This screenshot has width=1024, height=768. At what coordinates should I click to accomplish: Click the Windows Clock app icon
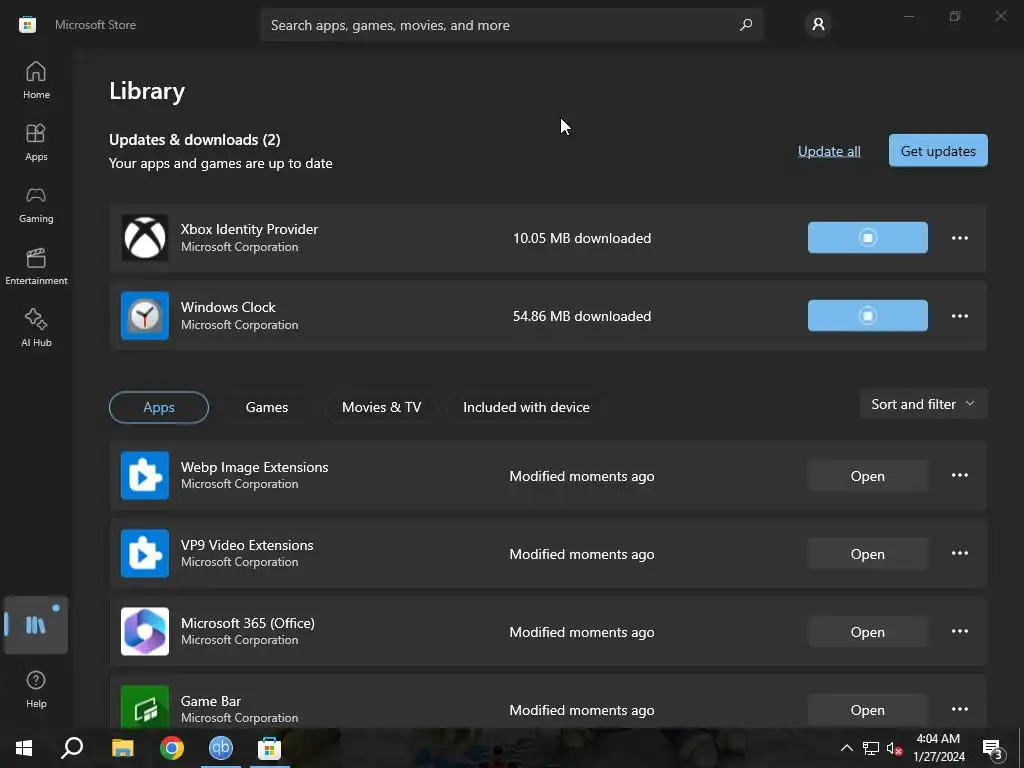(x=144, y=315)
